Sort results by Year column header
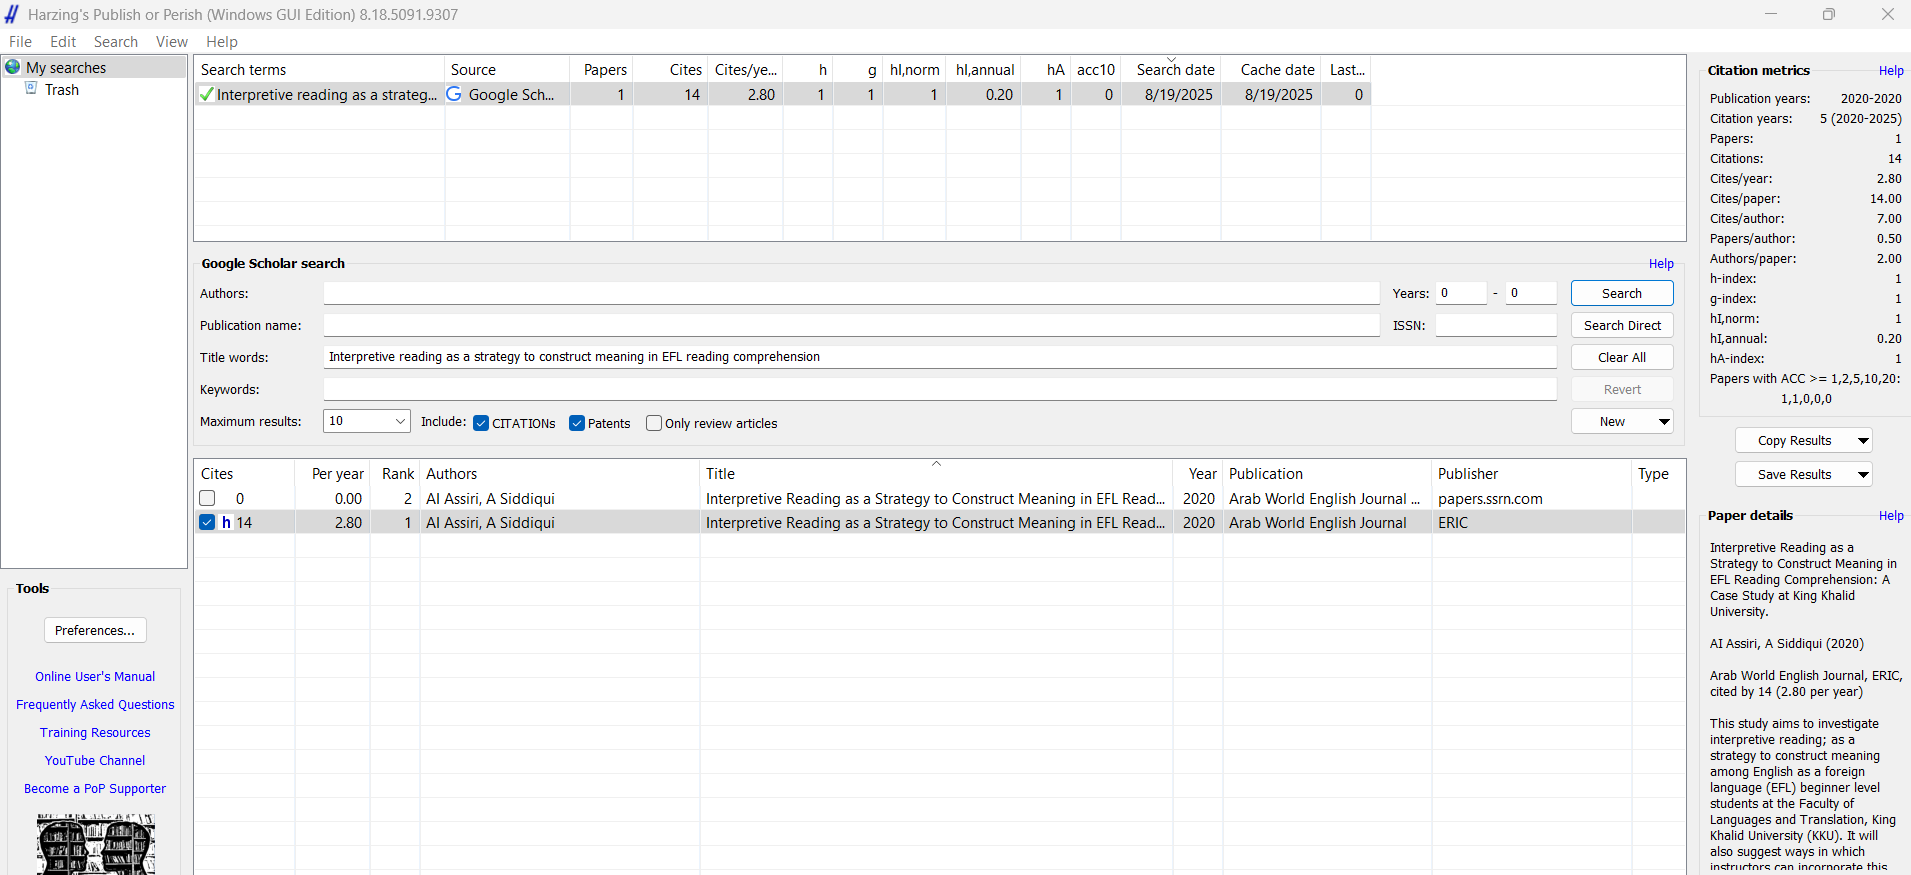The height and width of the screenshot is (875, 1911). point(1198,474)
